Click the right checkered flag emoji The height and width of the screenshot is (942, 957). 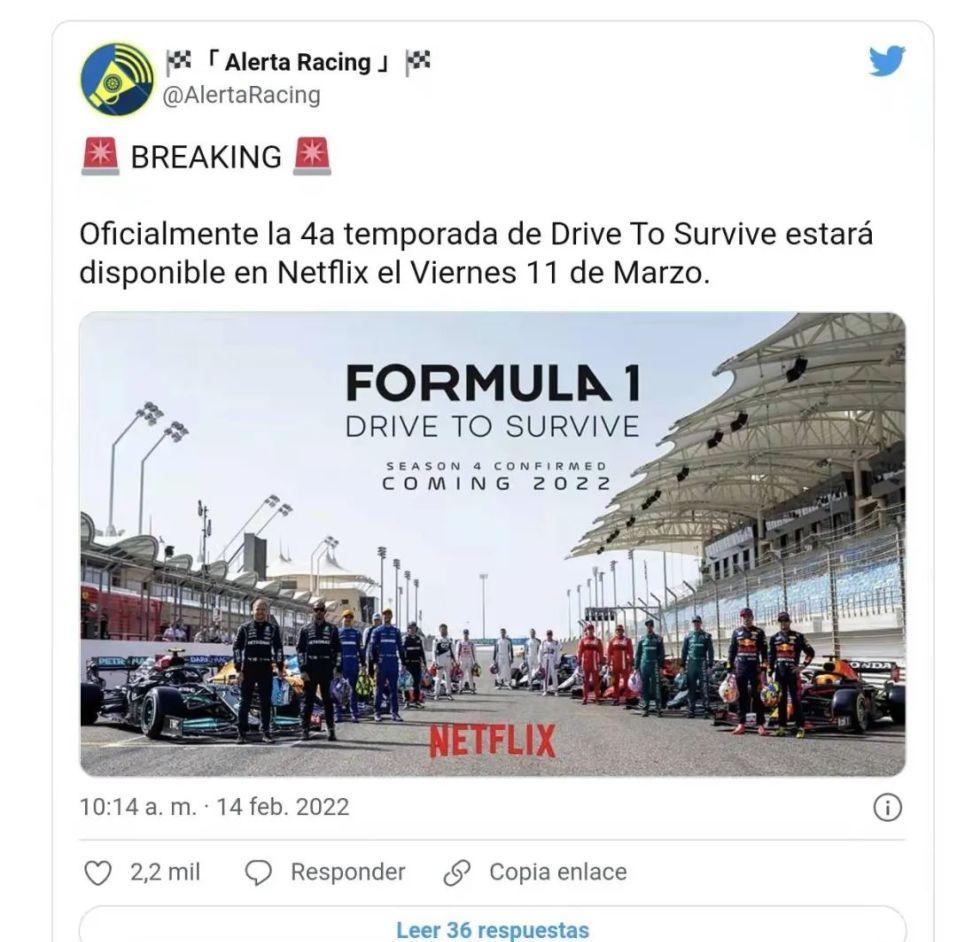point(418,62)
